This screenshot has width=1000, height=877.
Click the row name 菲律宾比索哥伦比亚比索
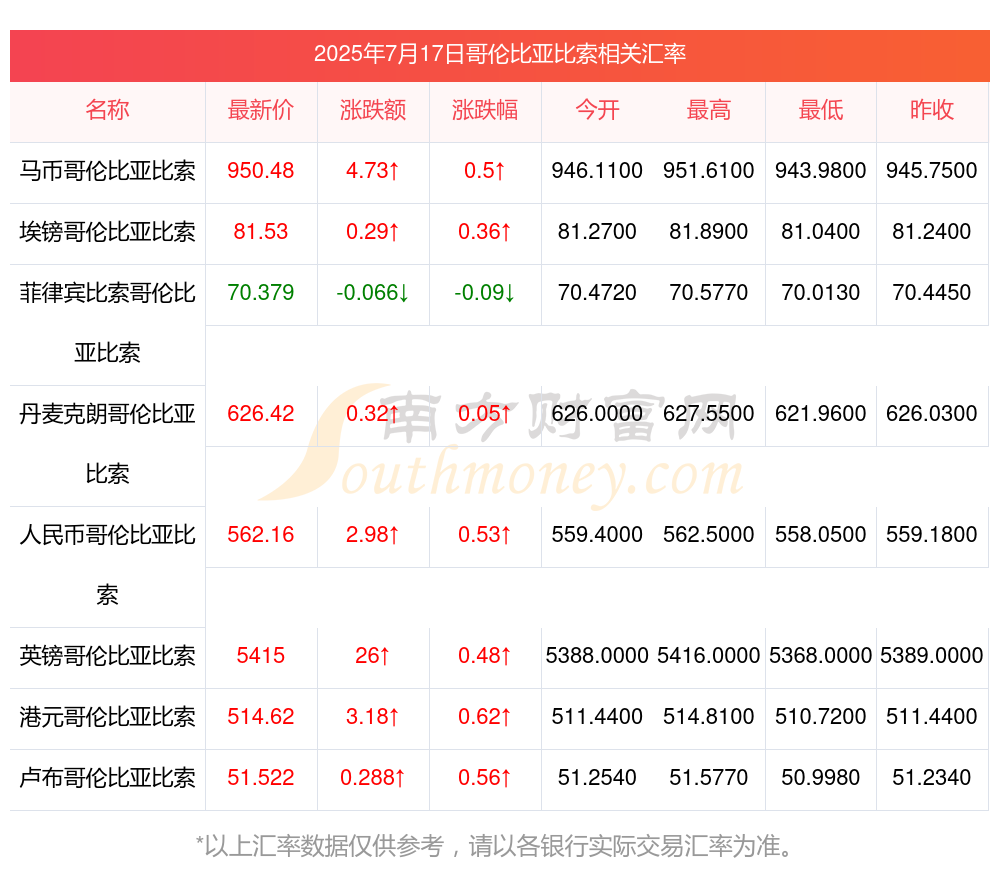[x=107, y=323]
